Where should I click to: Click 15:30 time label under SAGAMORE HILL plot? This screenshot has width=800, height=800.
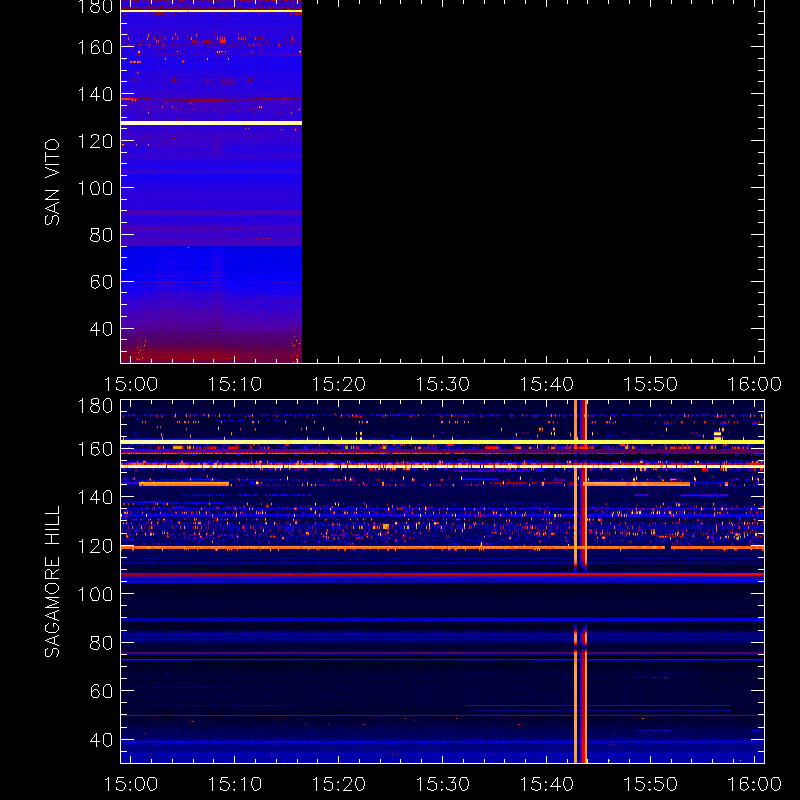pyautogui.click(x=443, y=784)
